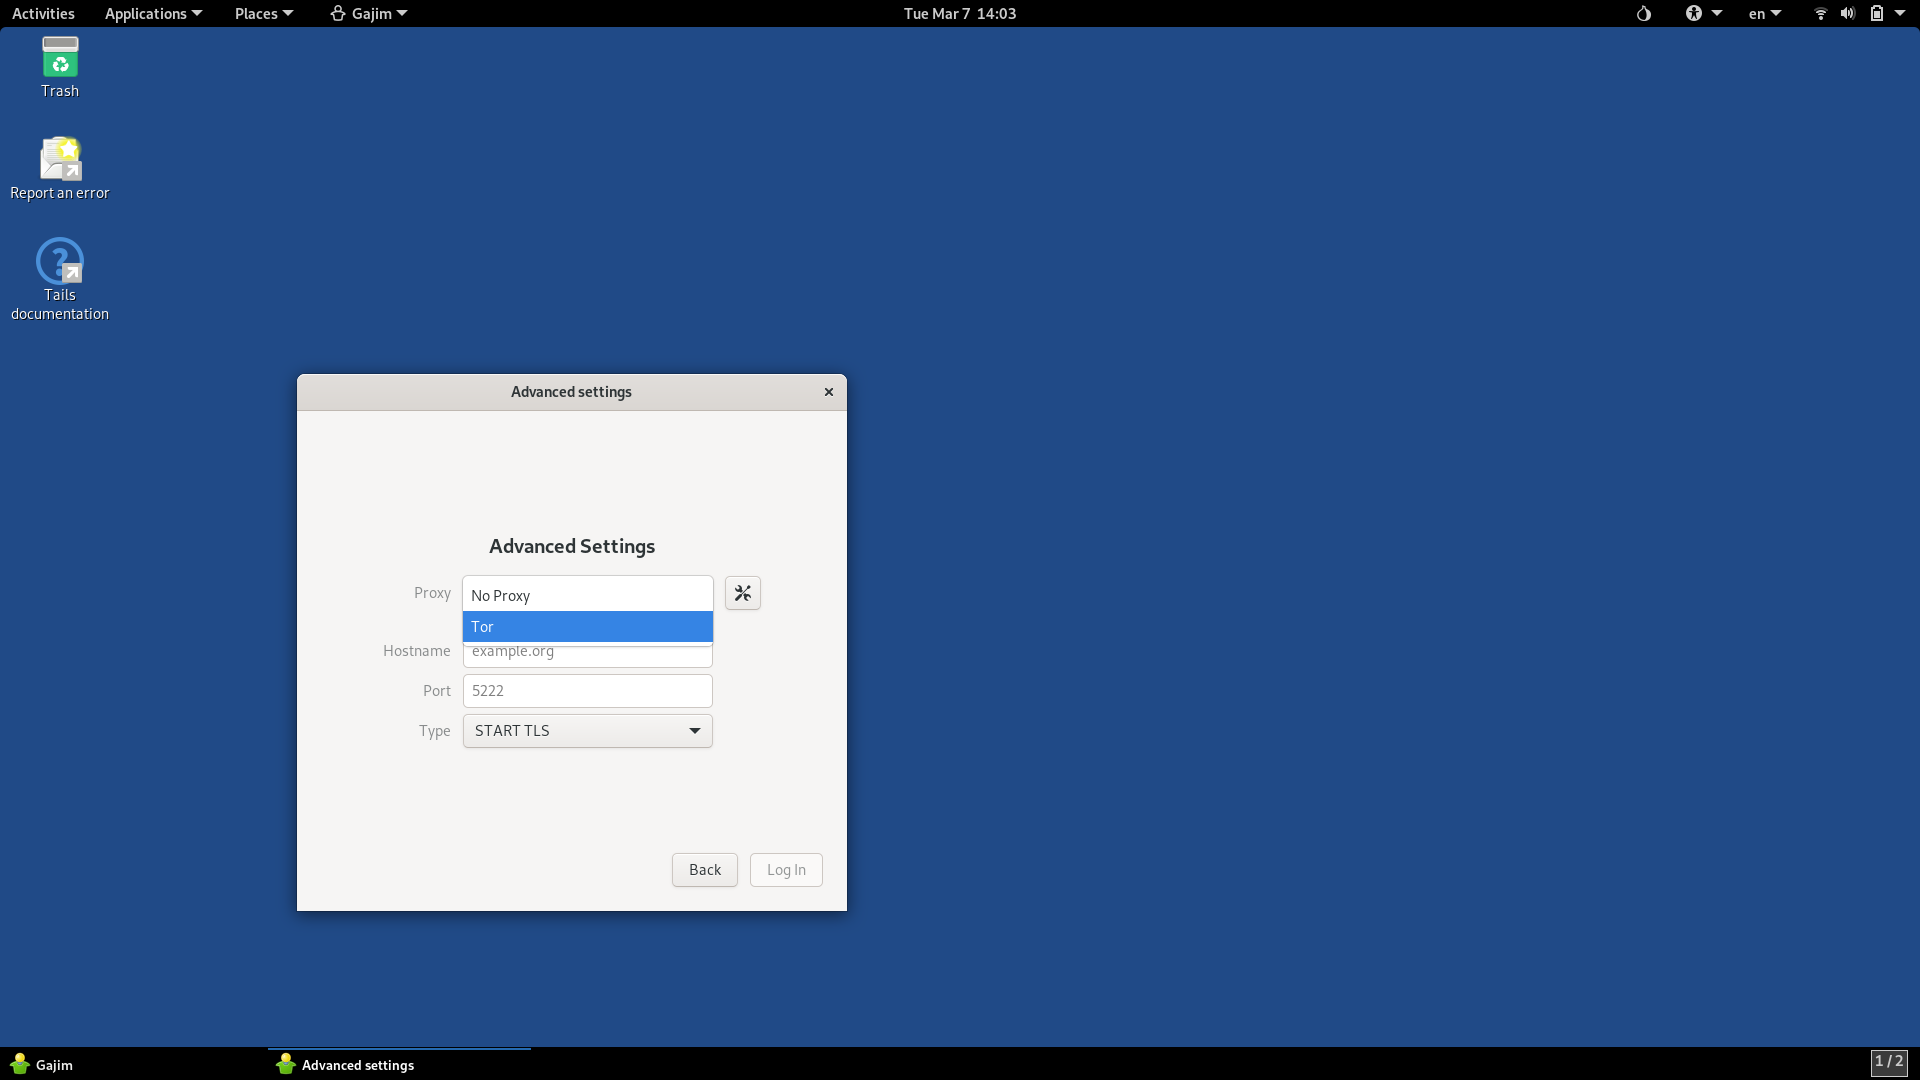1920x1080 pixels.
Task: Choose No Proxy option
Action: pyautogui.click(x=587, y=596)
